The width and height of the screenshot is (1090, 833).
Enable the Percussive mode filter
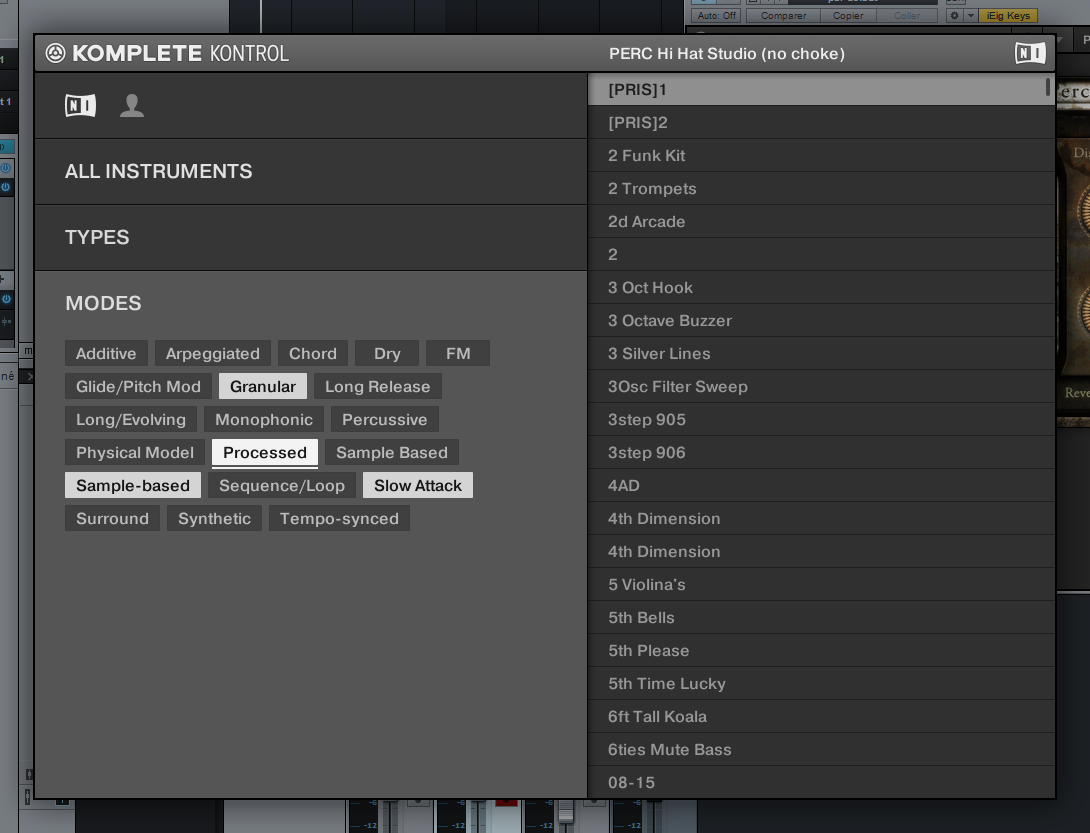click(384, 419)
